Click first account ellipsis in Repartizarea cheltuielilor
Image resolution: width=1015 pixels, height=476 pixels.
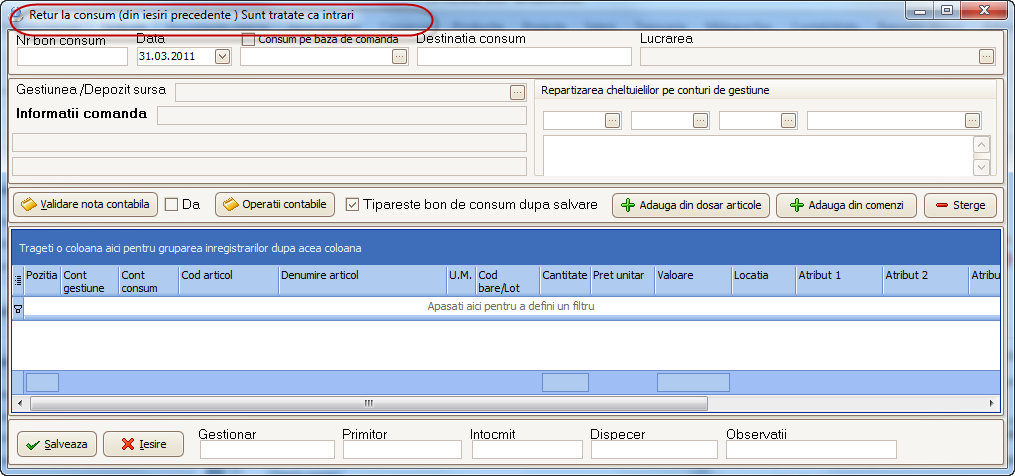tap(613, 121)
